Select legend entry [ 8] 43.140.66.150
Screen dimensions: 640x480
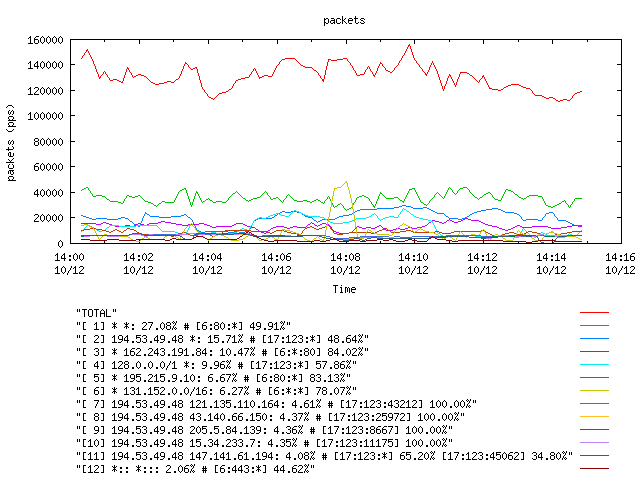(x=270, y=417)
